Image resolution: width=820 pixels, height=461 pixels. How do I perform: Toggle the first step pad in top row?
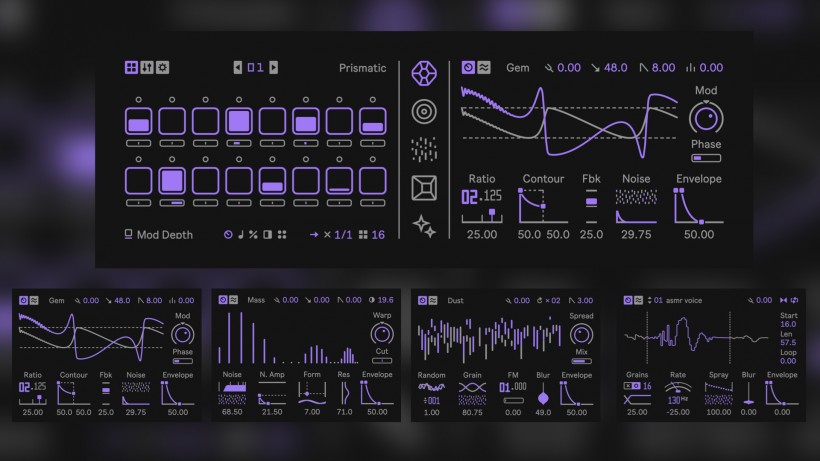point(138,122)
